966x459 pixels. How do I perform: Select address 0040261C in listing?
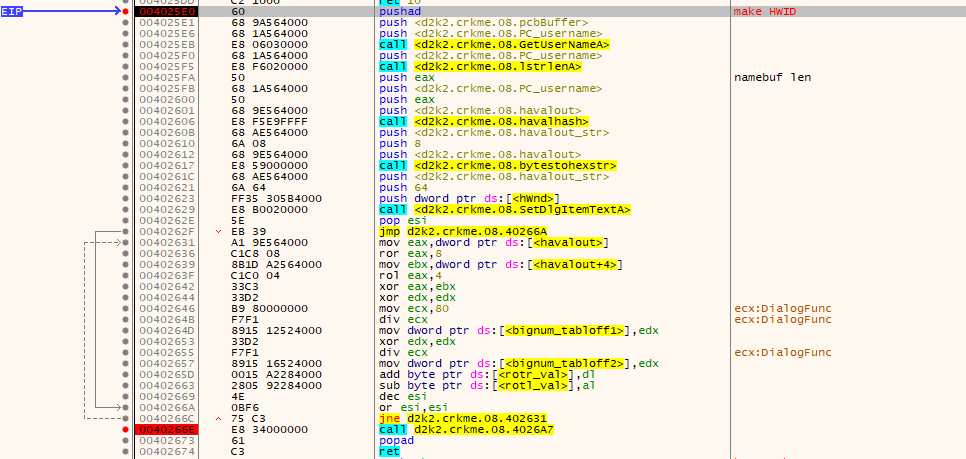click(166, 176)
